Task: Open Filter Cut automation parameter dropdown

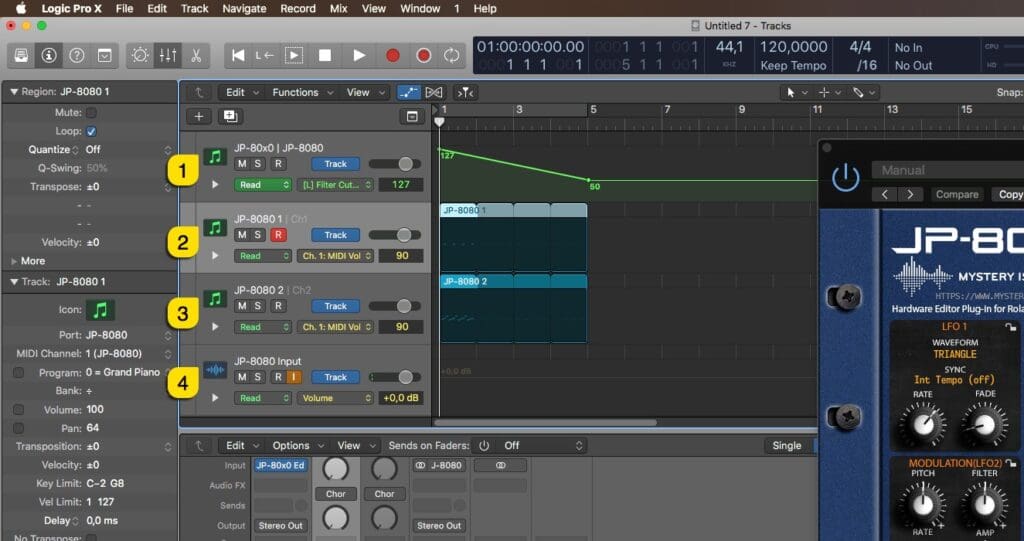Action: (336, 185)
